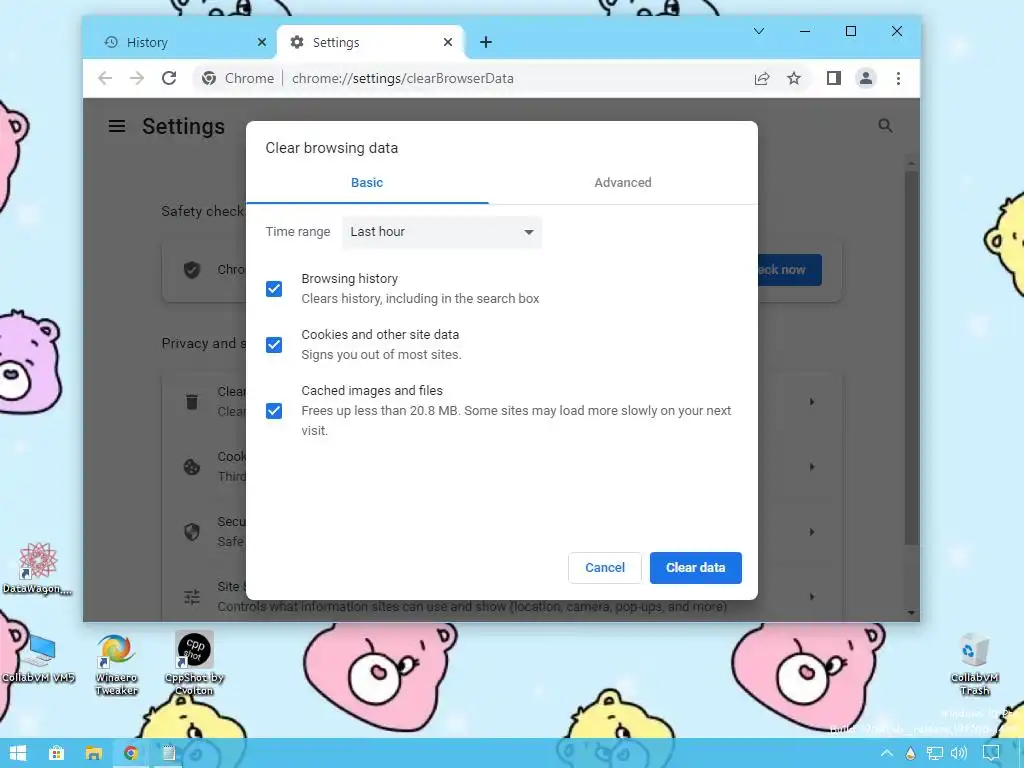The width and height of the screenshot is (1024, 768).
Task: Reload the current page
Action: coord(169,78)
